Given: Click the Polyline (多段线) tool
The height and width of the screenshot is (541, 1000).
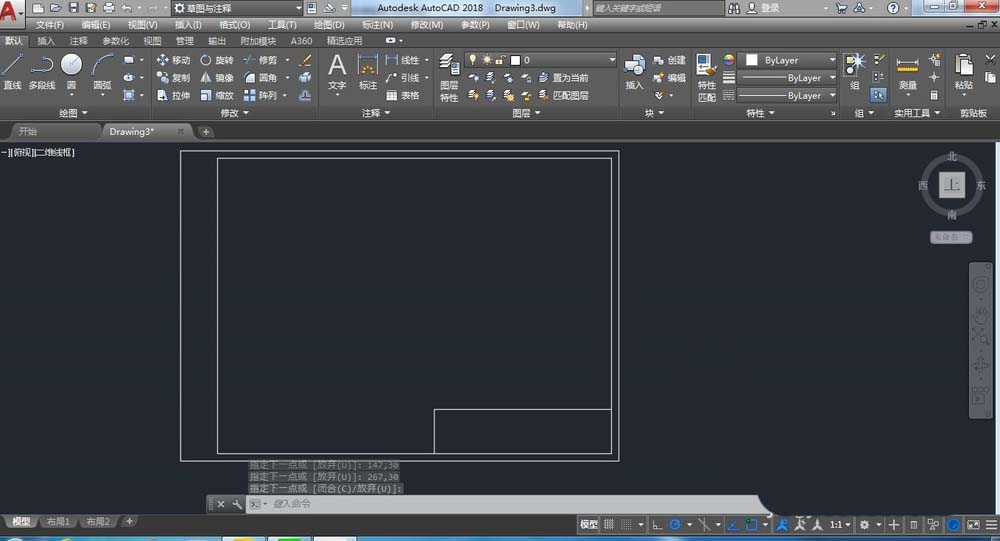Looking at the screenshot, I should (41, 70).
